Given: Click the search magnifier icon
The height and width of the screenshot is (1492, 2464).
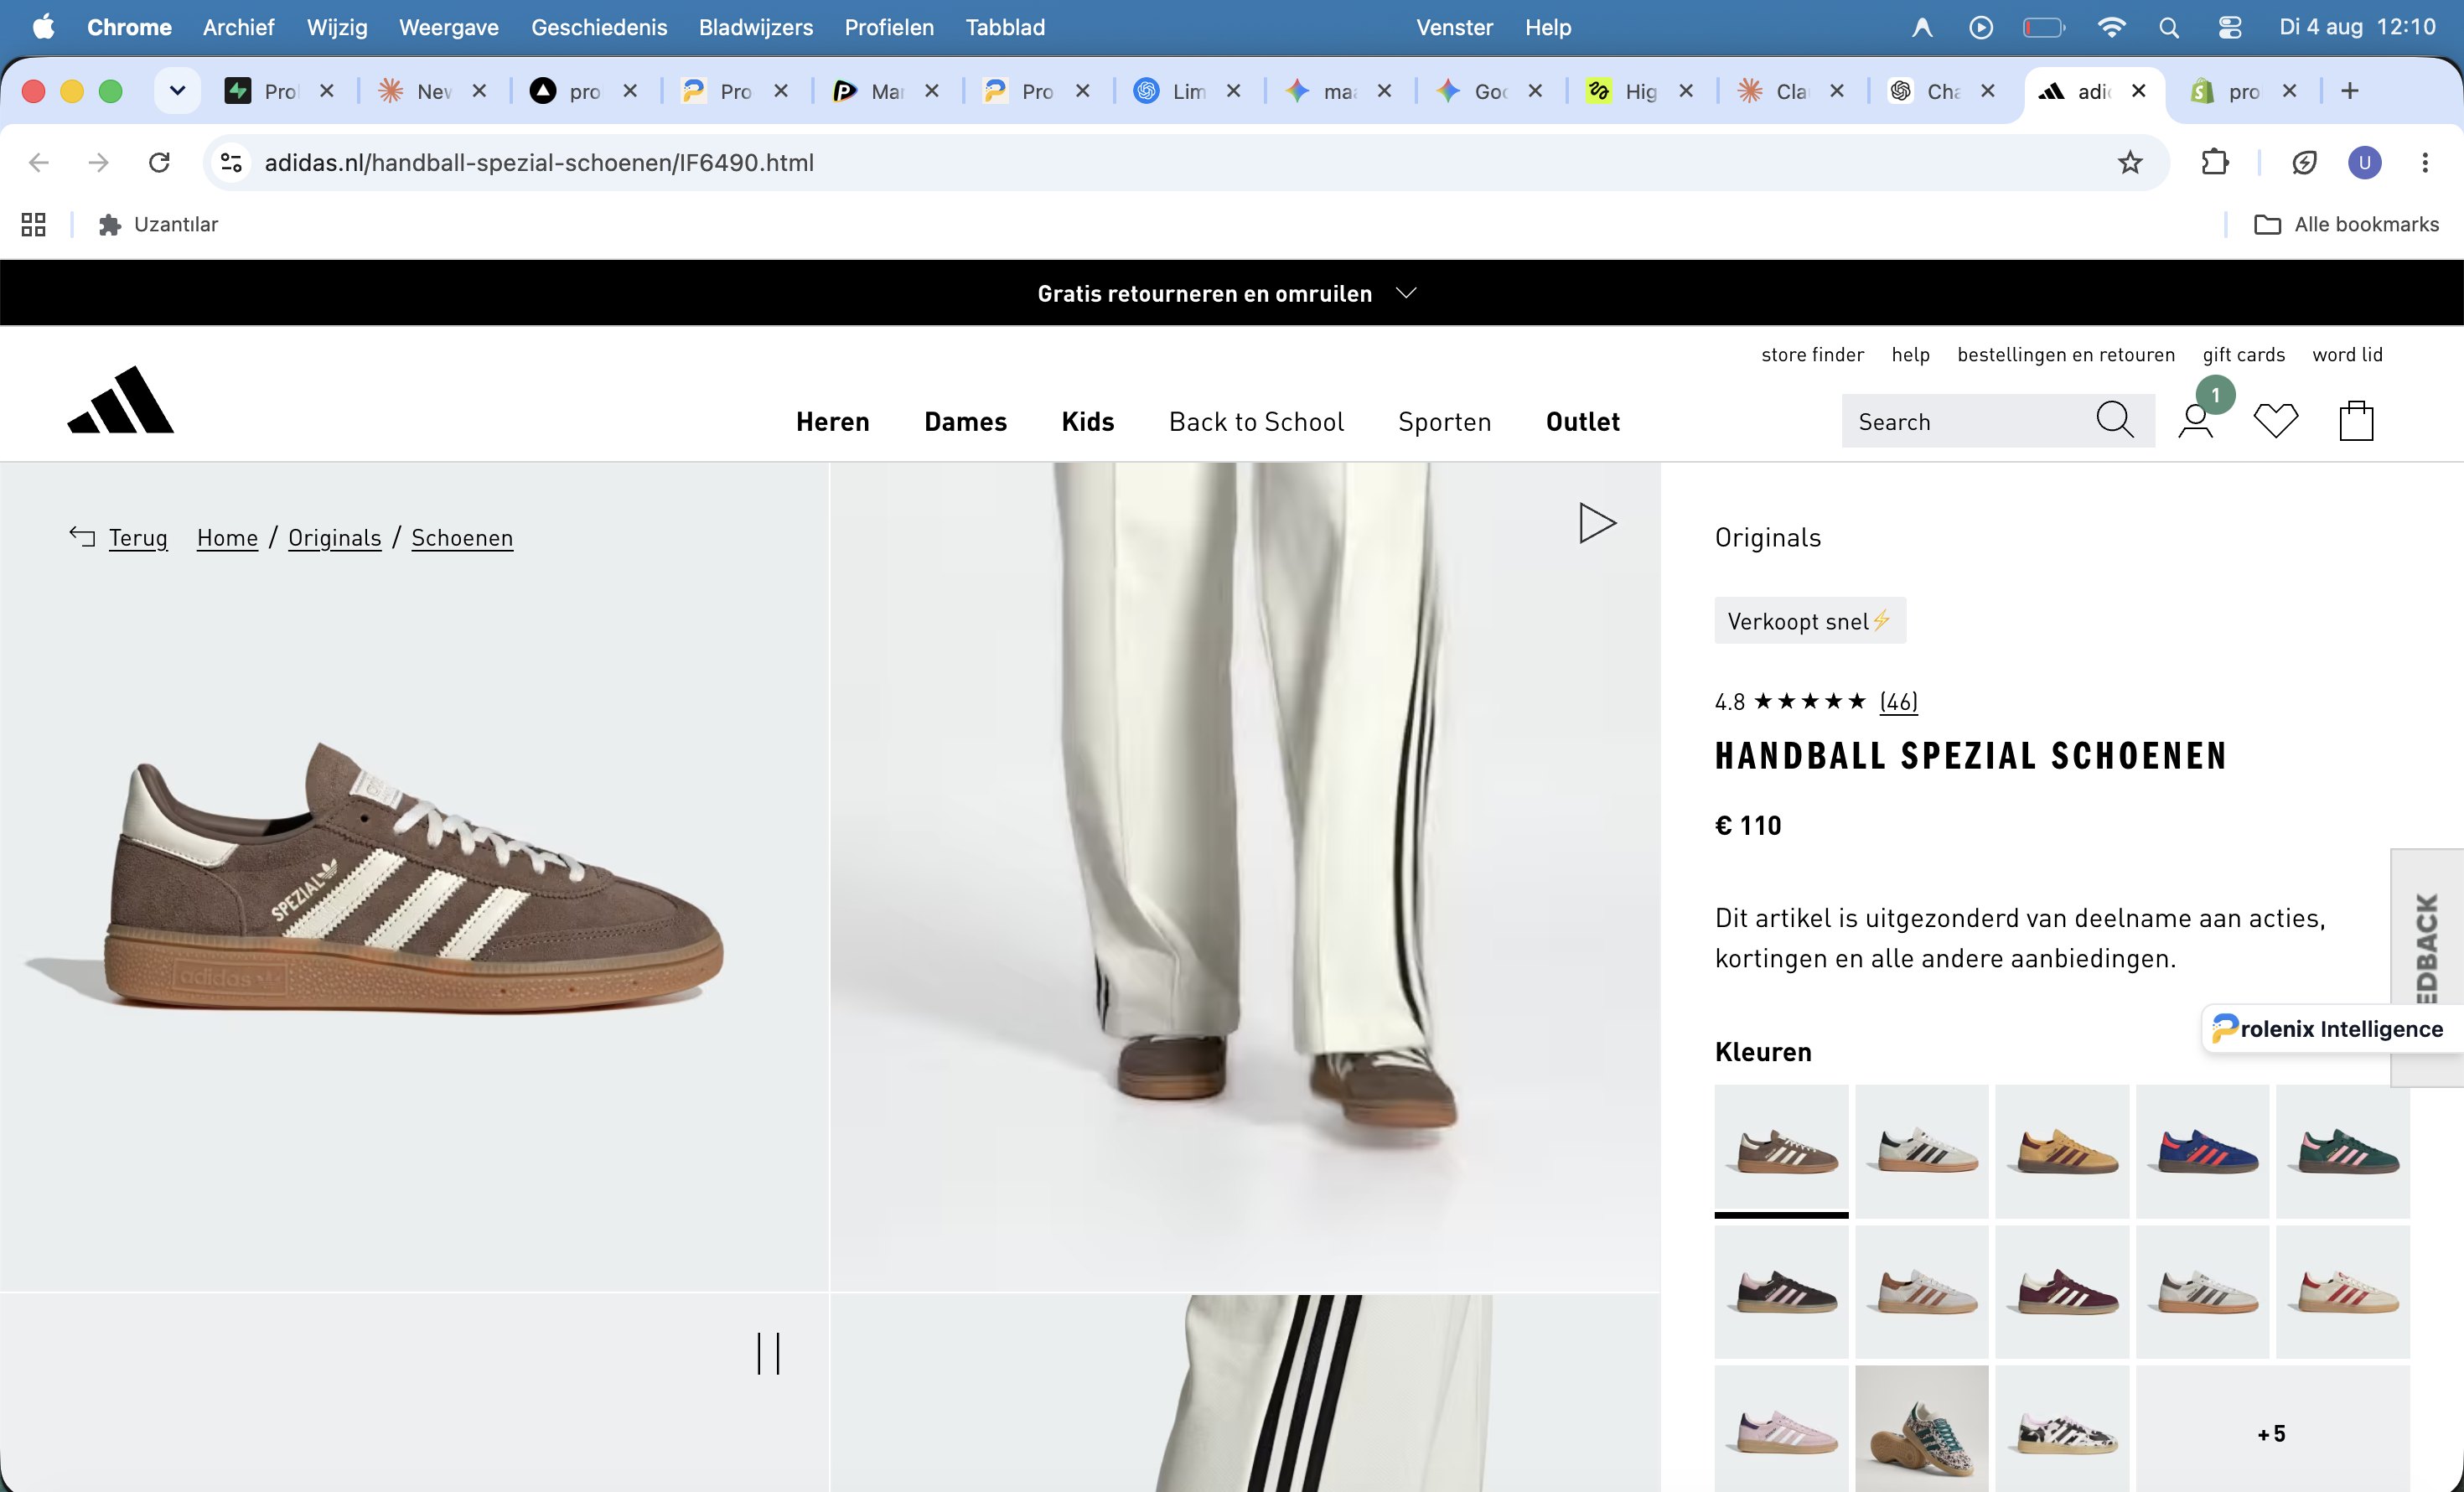Looking at the screenshot, I should [x=2114, y=420].
